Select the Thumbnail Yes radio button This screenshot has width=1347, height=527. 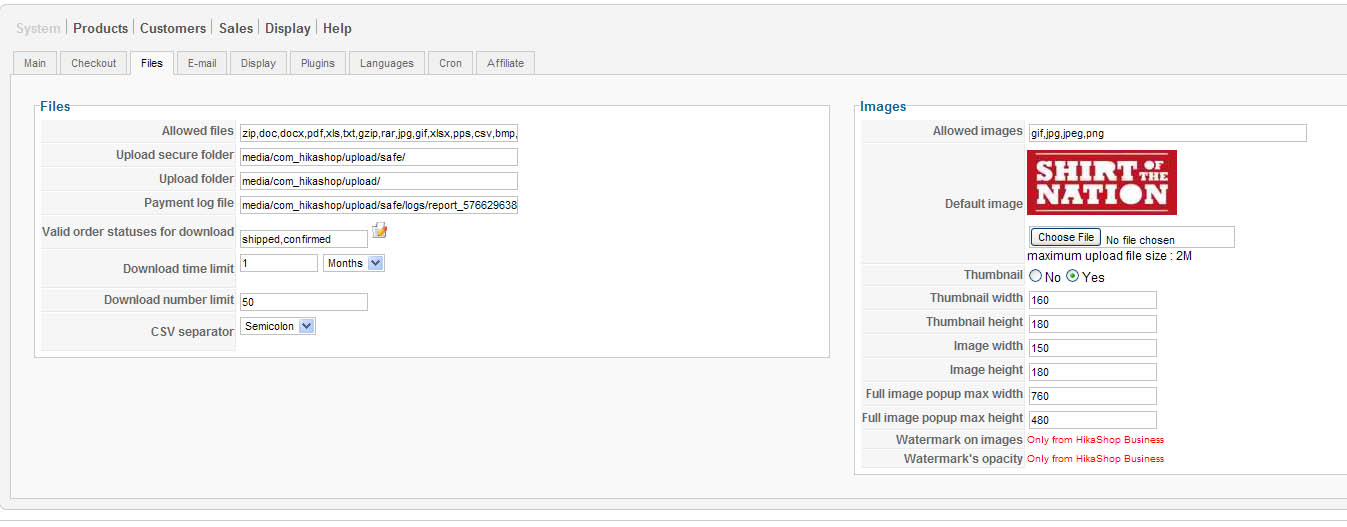pos(1073,276)
